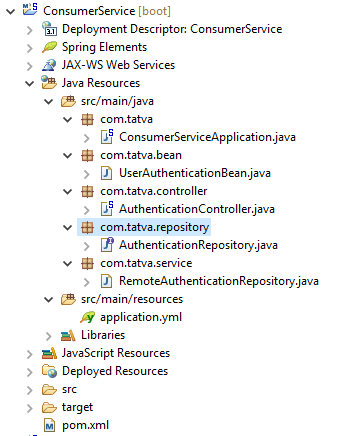Collapse the com.tatva.repository package
Viewport: 361px width, 436px height.
coord(68,228)
